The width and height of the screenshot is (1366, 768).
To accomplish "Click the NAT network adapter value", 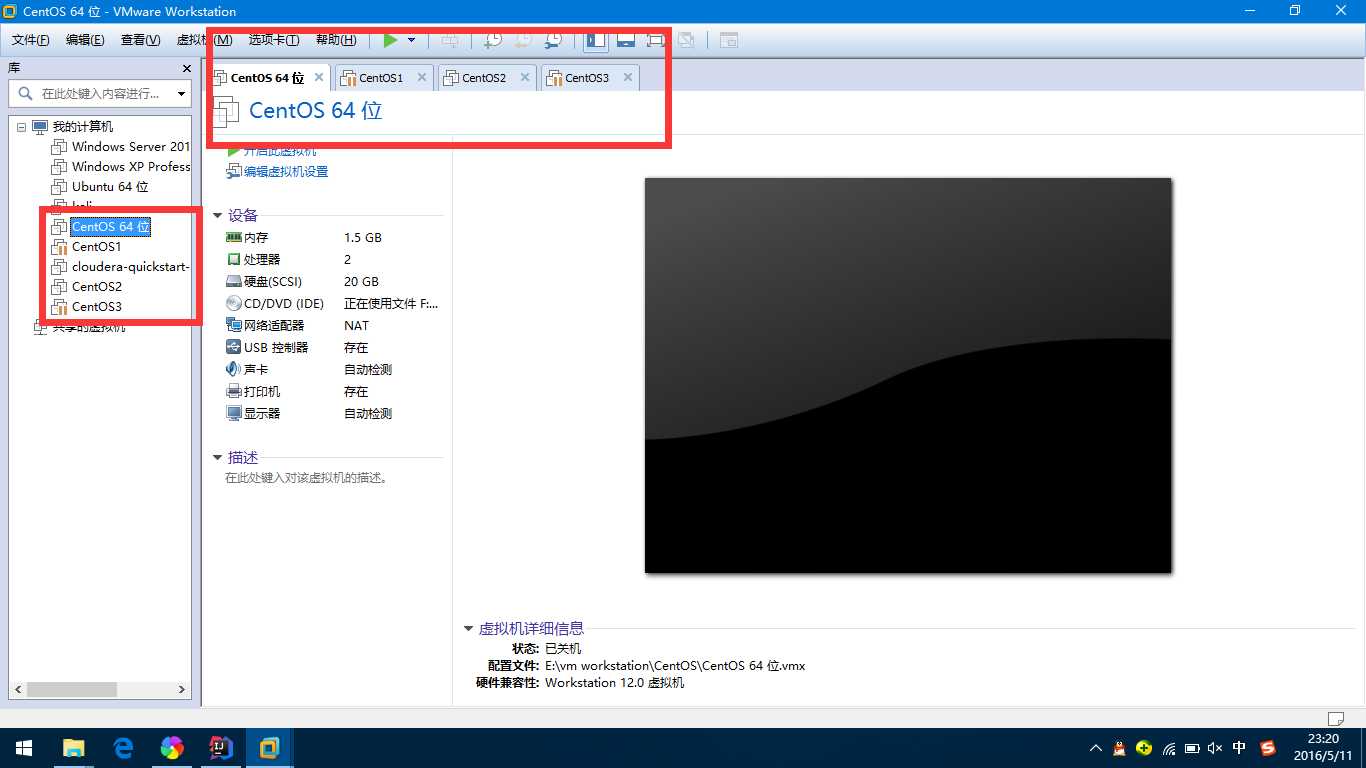I will click(x=356, y=326).
